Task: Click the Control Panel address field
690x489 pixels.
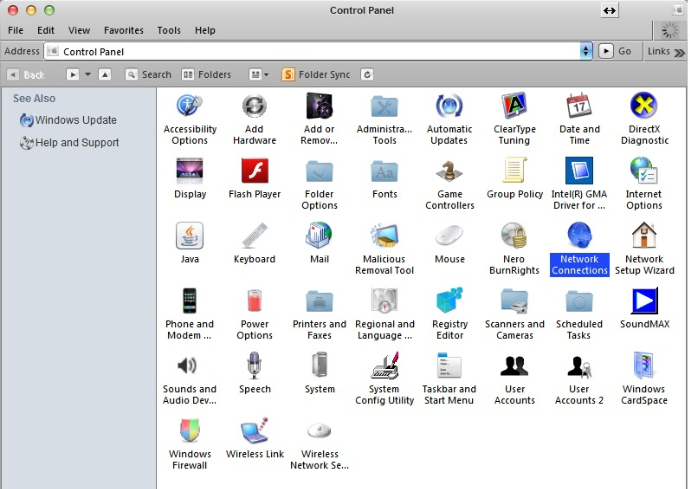Action: (x=312, y=51)
